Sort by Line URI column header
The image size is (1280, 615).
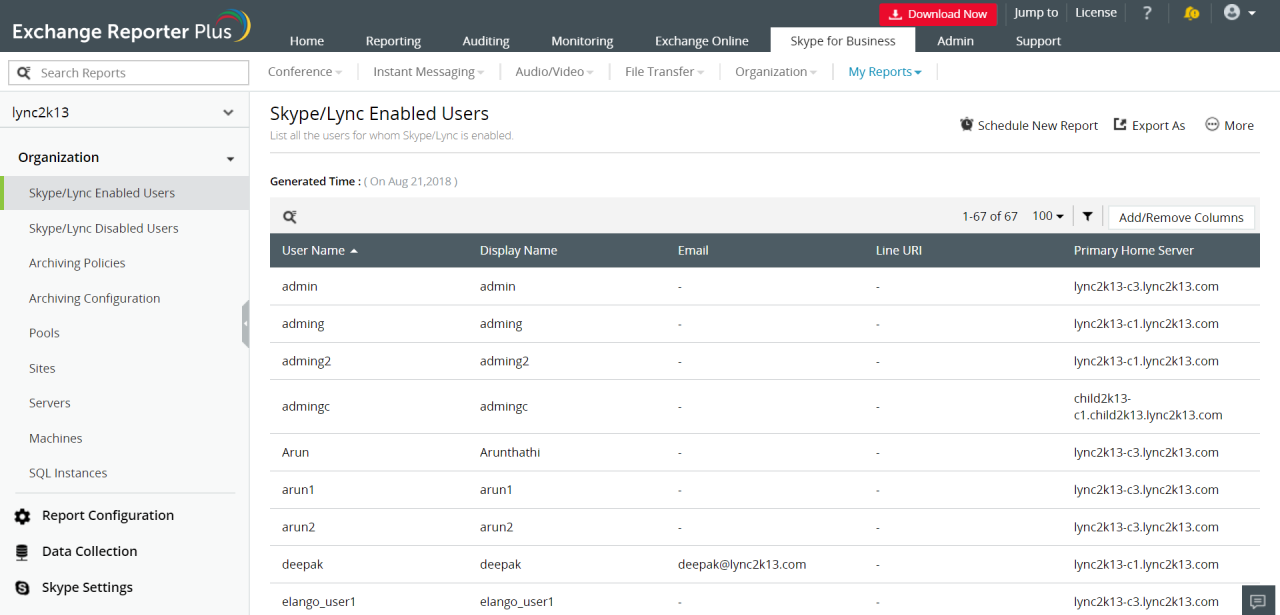899,251
